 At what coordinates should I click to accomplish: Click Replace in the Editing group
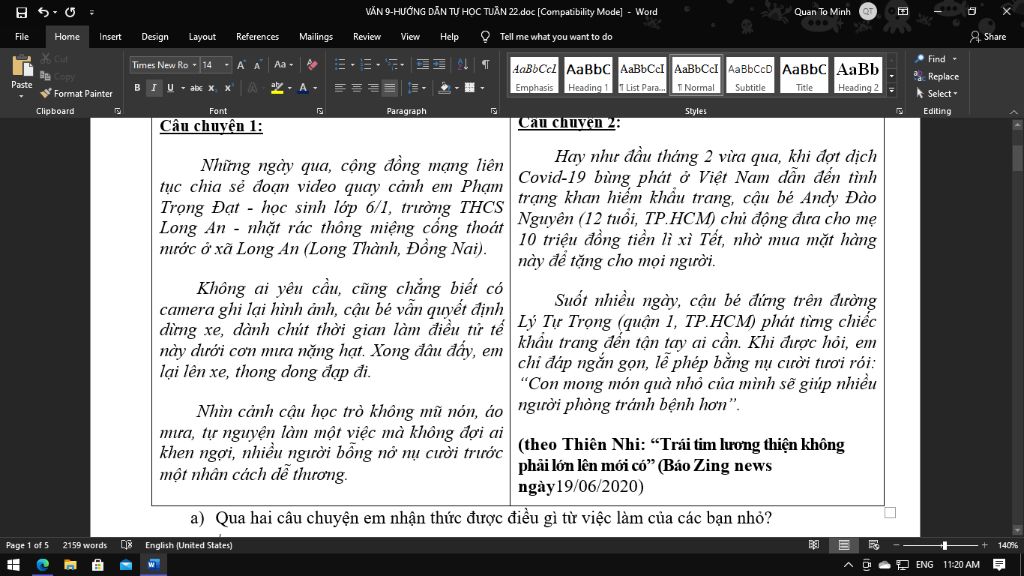pyautogui.click(x=936, y=76)
